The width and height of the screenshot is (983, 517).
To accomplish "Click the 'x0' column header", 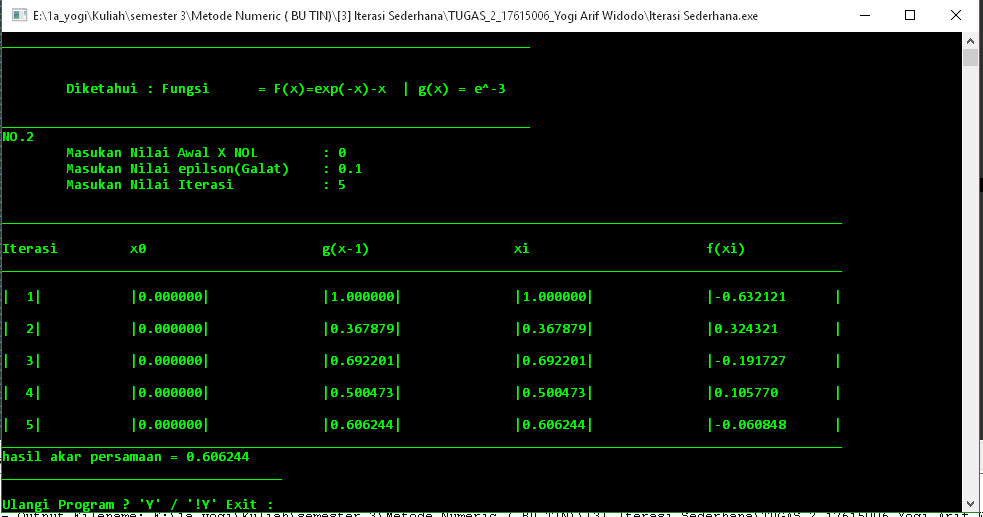I will point(138,249).
